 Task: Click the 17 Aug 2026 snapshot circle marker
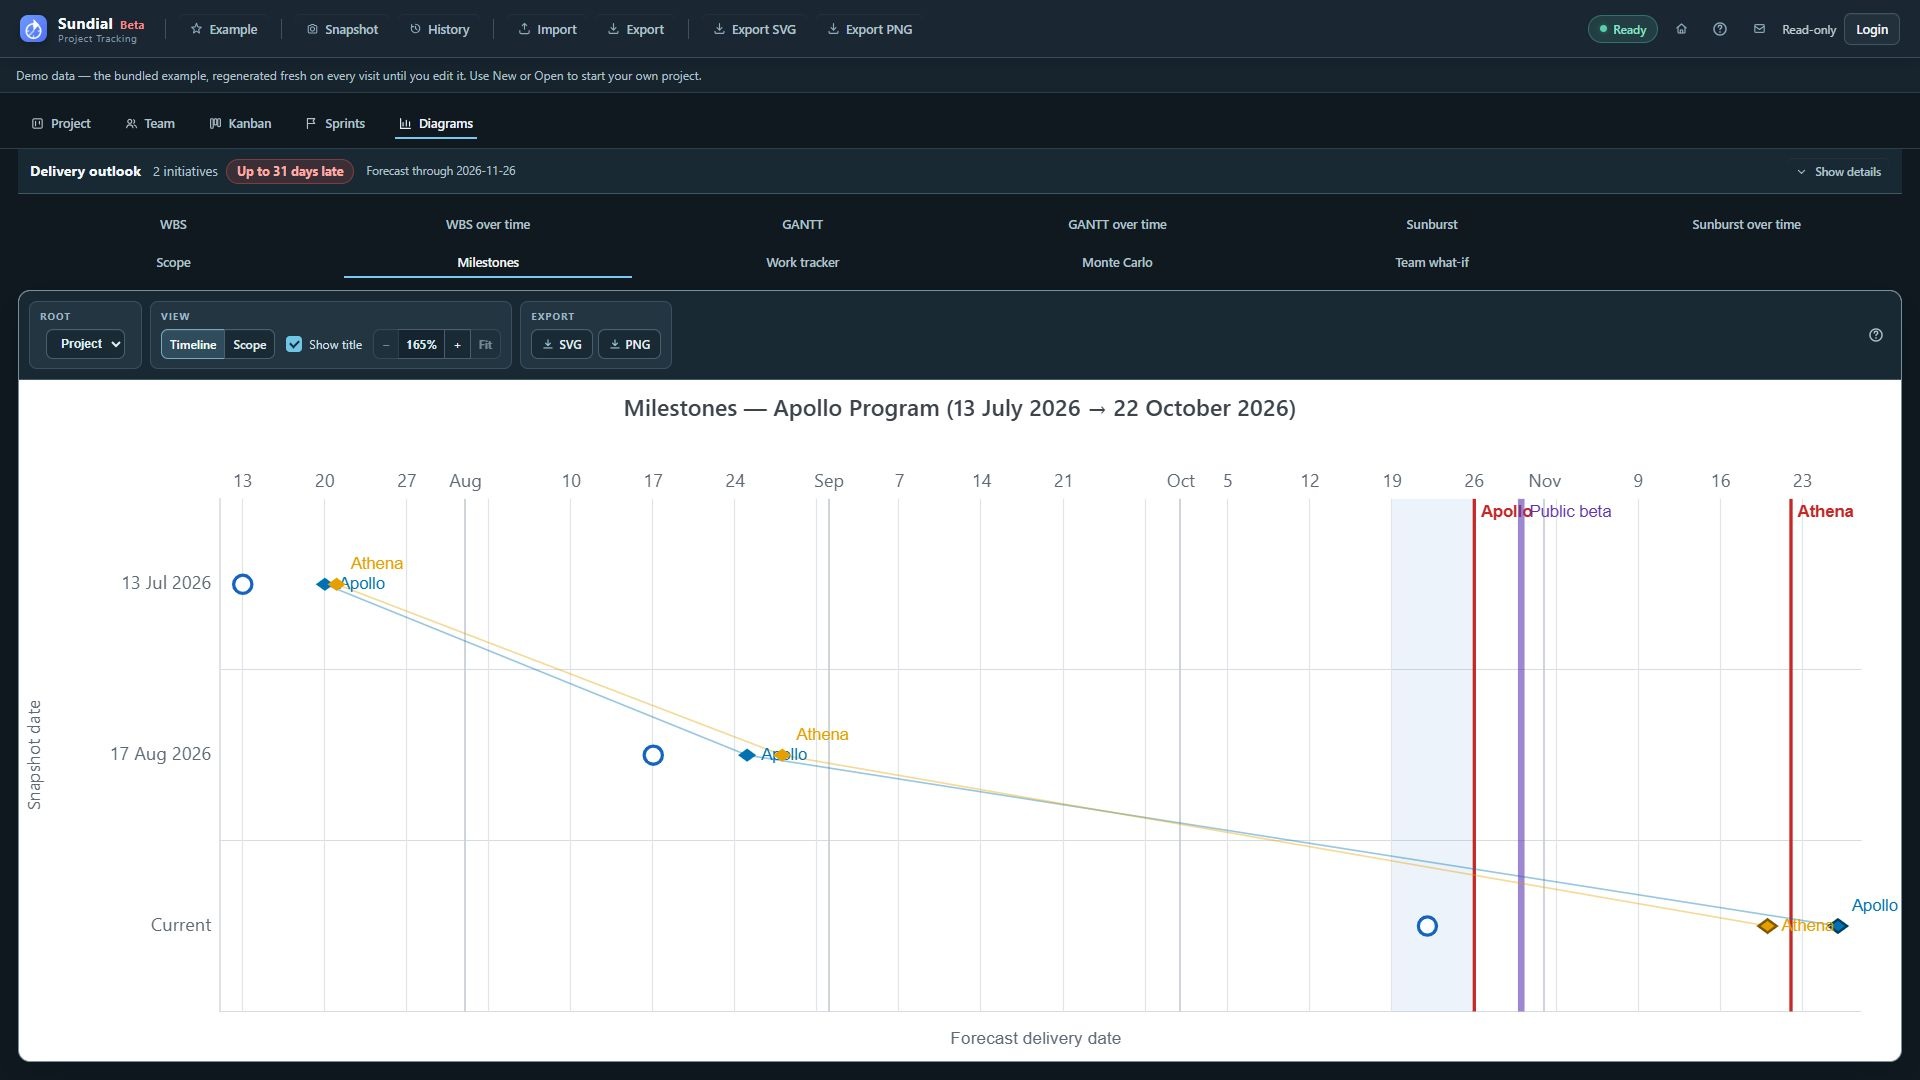pos(653,756)
